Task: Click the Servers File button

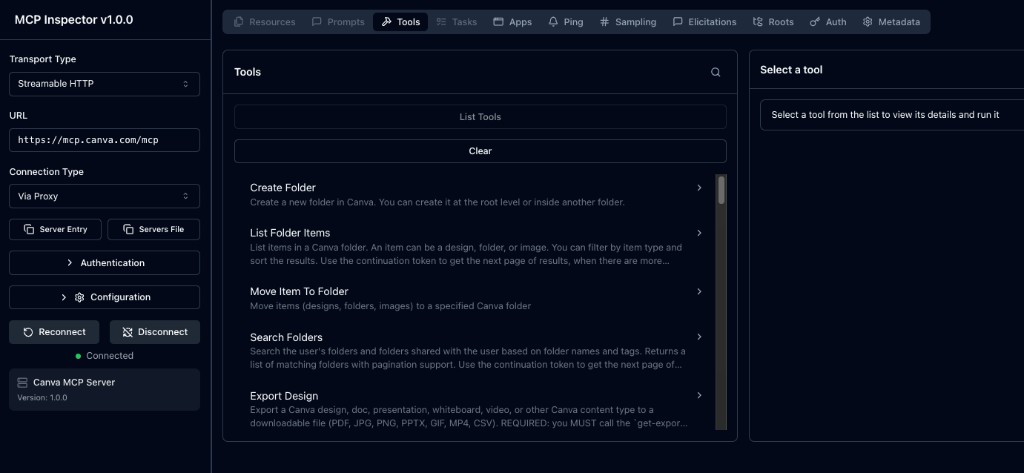Action: click(153, 229)
